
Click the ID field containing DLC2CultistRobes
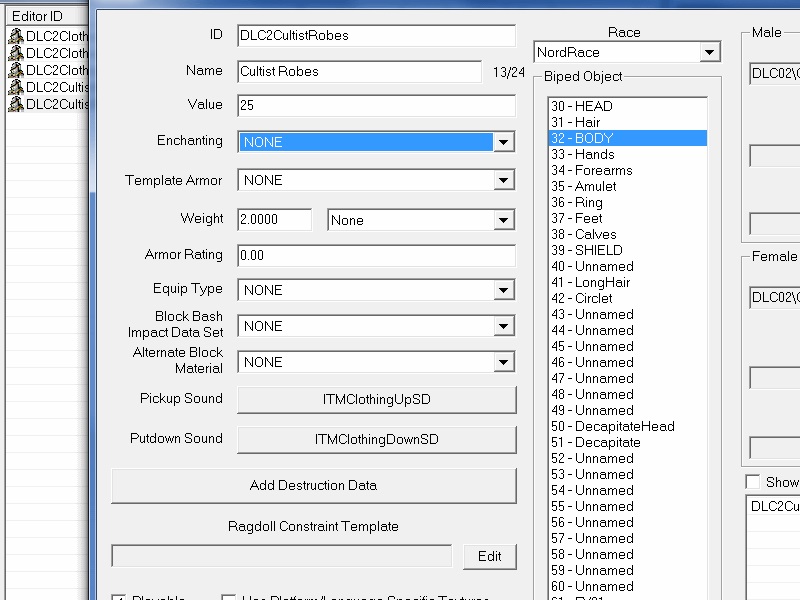pyautogui.click(x=376, y=35)
